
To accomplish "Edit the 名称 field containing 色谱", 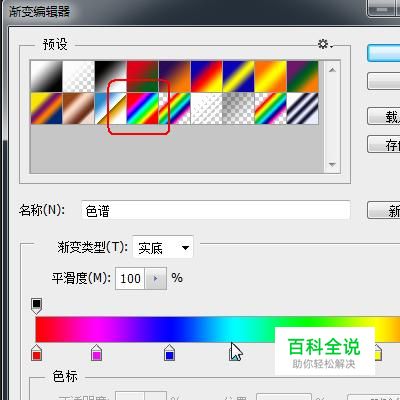I will [216, 210].
